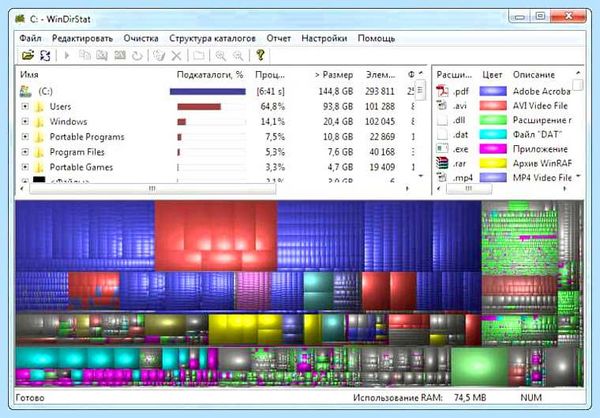
Task: Click the .pdf Adobe Acrobat file icon
Action: click(x=442, y=91)
